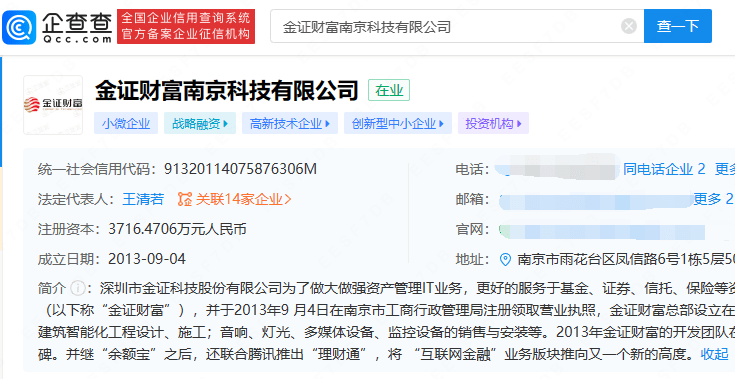Select credit code 91320114075876306M text
The width and height of the screenshot is (735, 379).
click(240, 169)
